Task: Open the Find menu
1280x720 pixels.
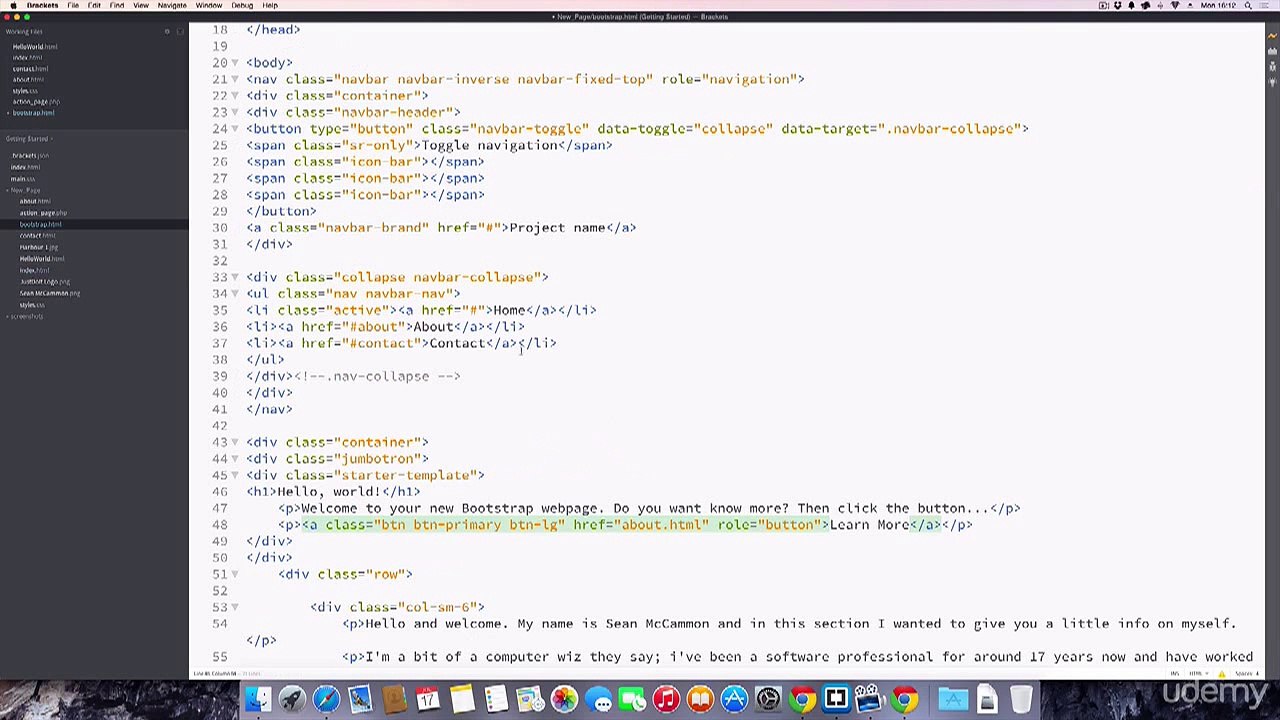Action: click(x=117, y=5)
